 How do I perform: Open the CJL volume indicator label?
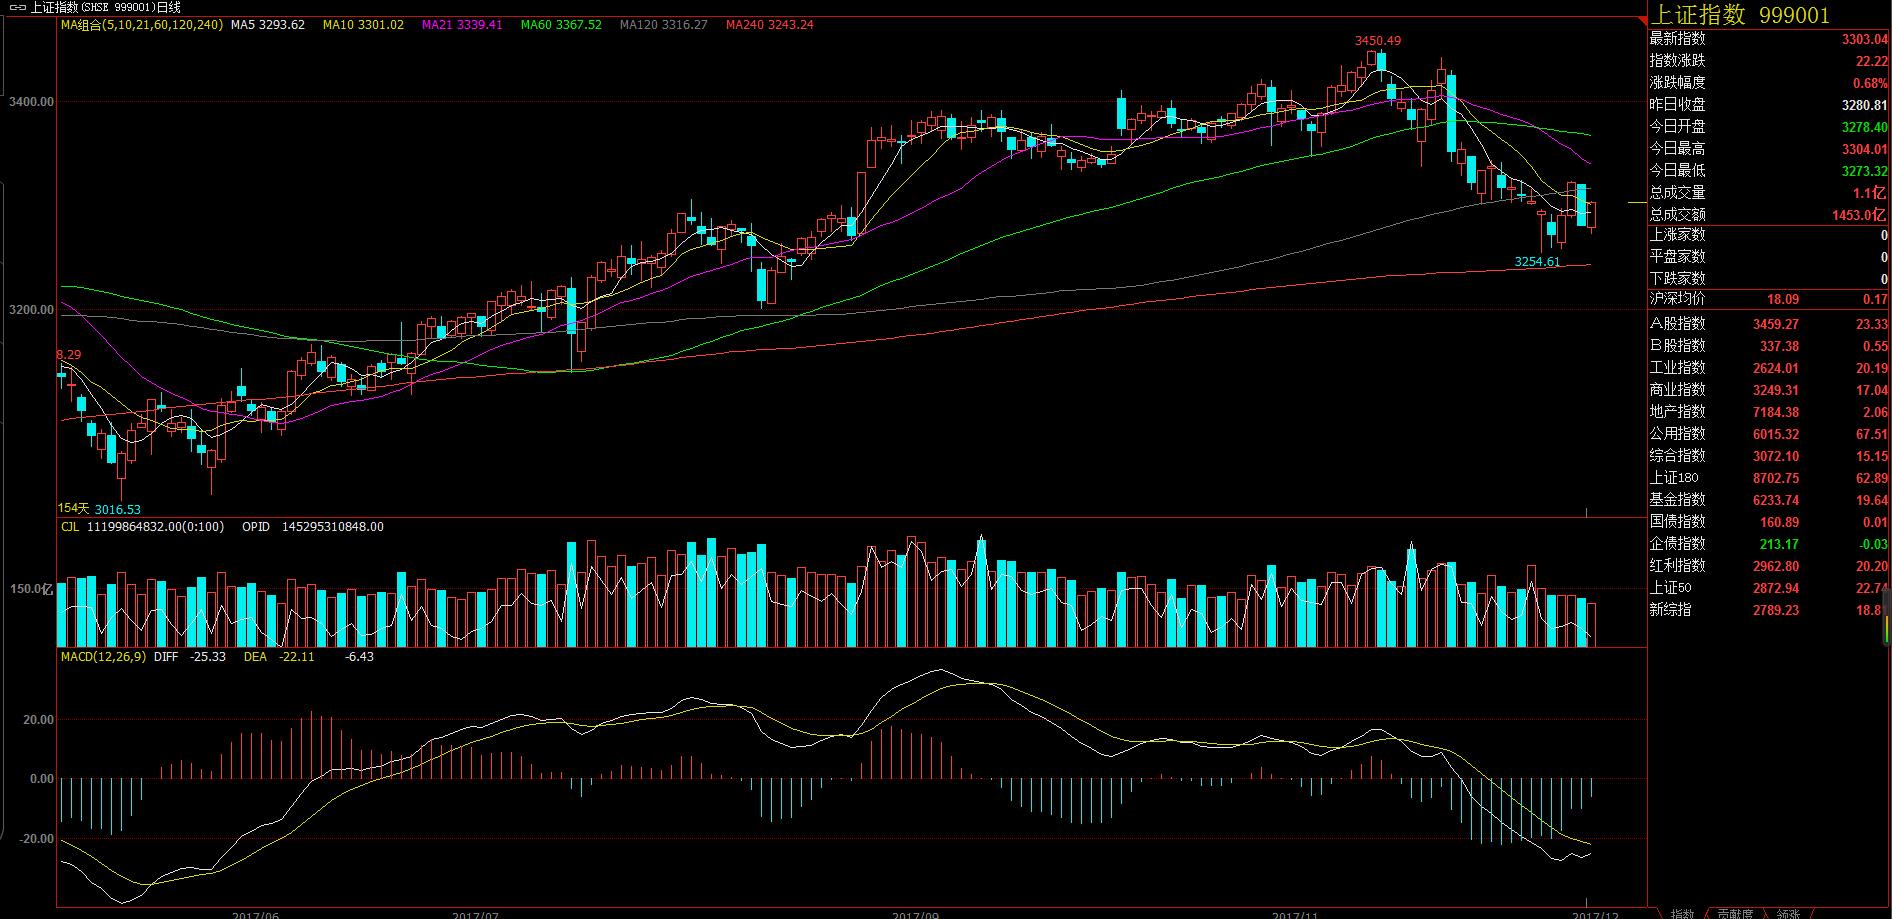70,527
